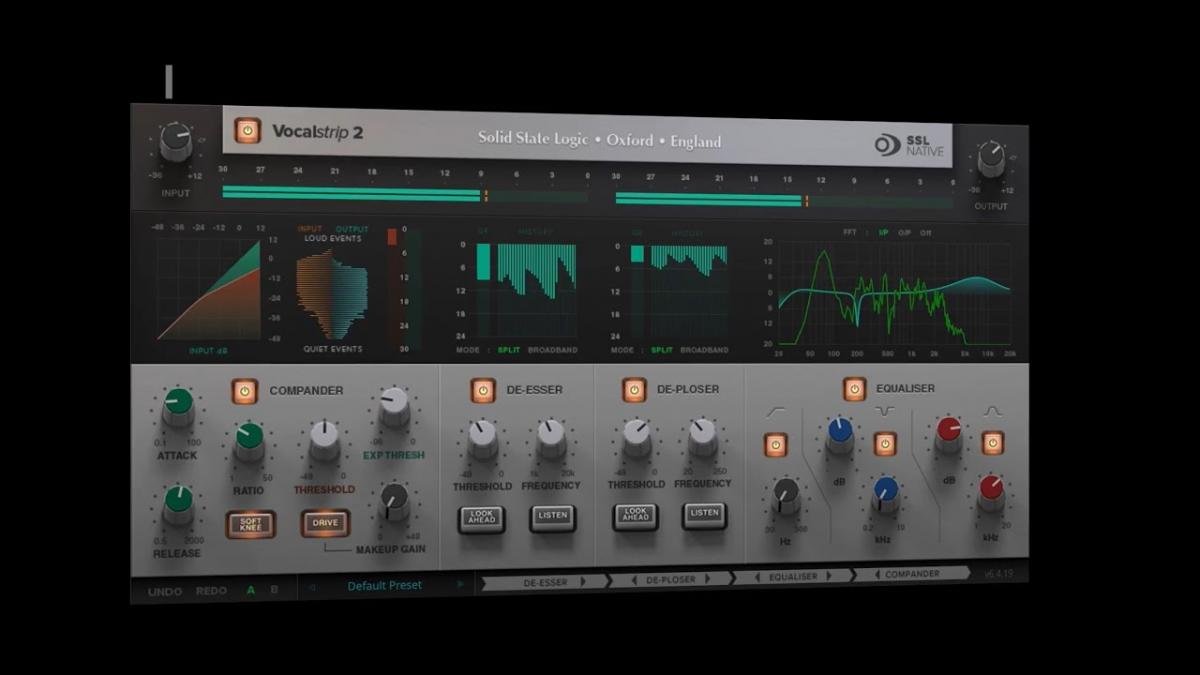This screenshot has height=675, width=1200.
Task: Switch off the De-Esser power button
Action: (x=483, y=390)
